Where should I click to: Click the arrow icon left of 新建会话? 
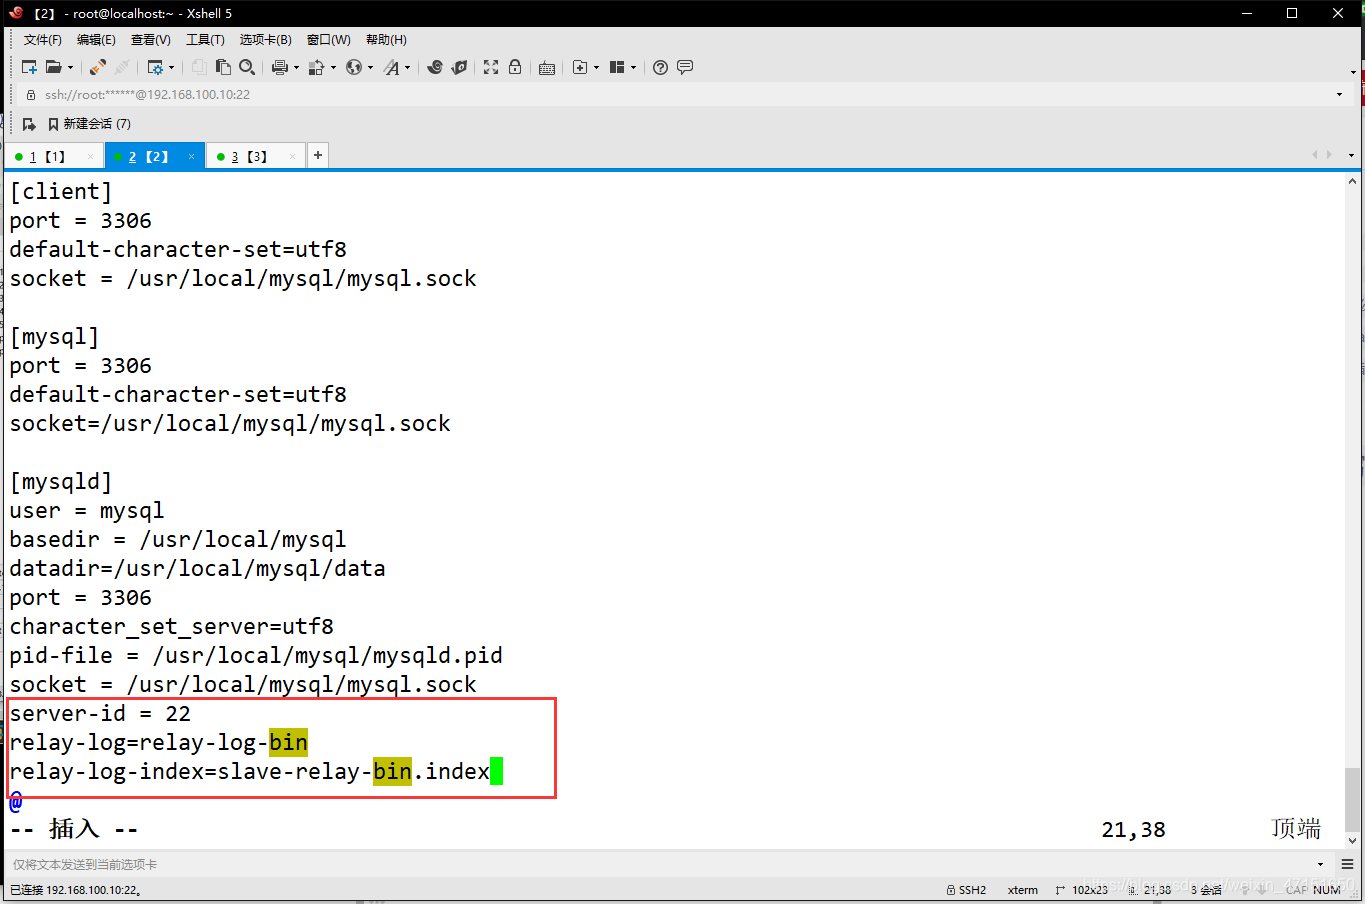pos(29,124)
